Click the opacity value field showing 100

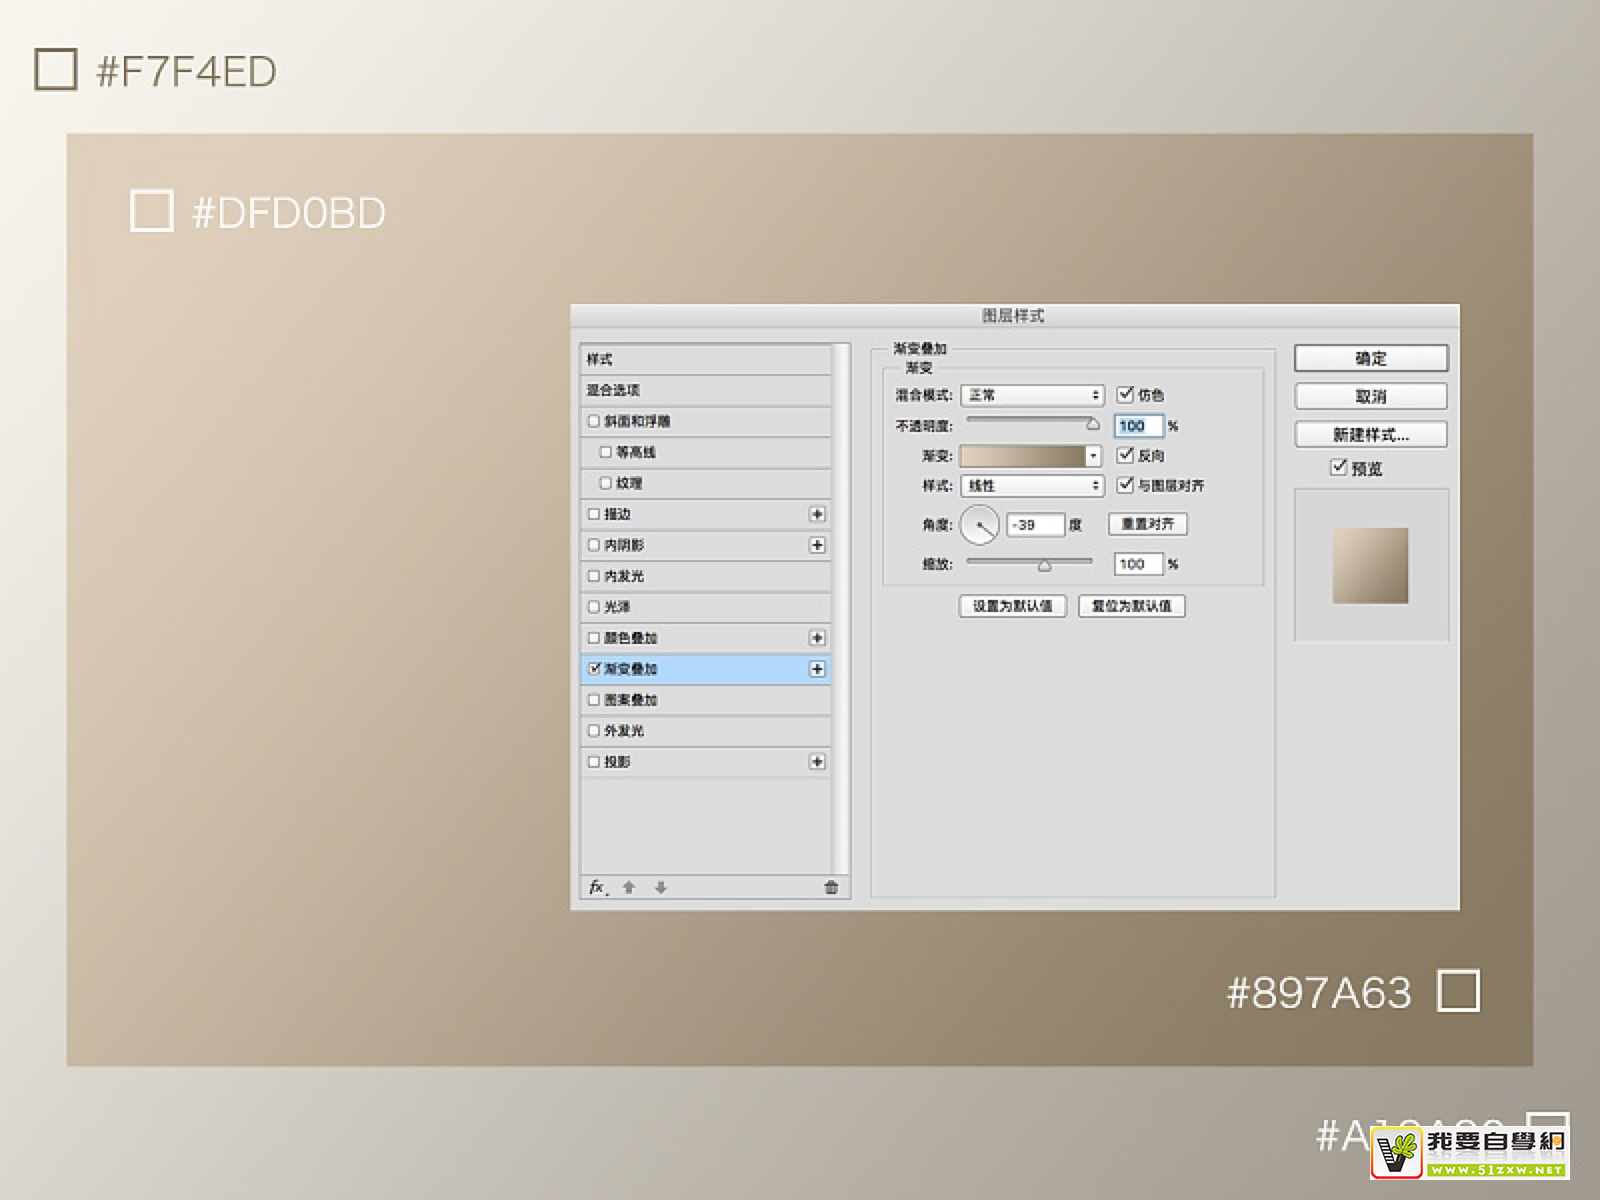(x=1139, y=426)
